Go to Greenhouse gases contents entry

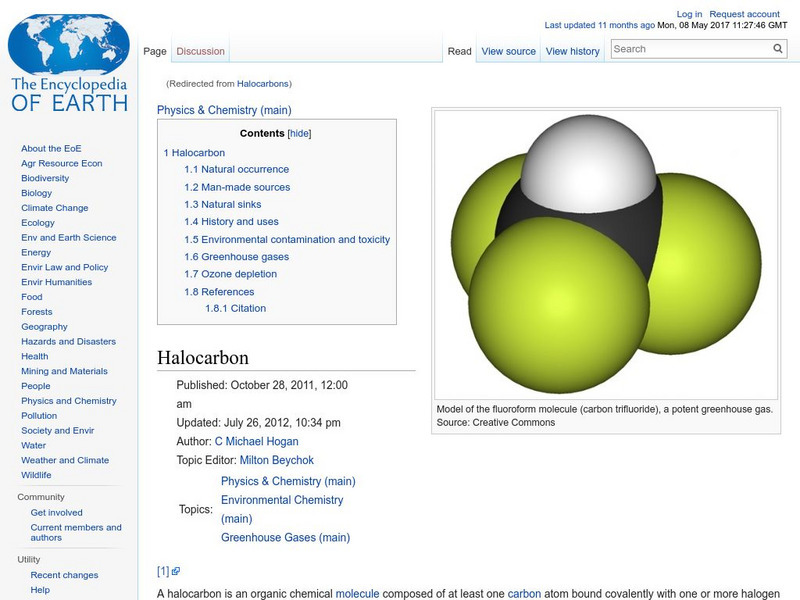click(x=245, y=257)
